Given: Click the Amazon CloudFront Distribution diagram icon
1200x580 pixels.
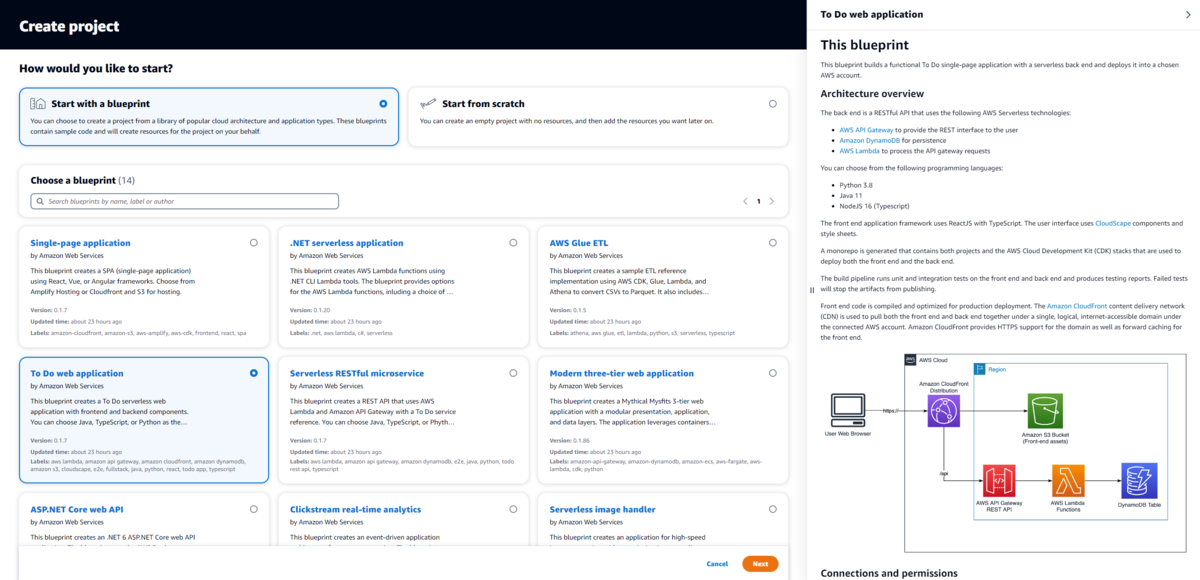Looking at the screenshot, I should (x=943, y=411).
